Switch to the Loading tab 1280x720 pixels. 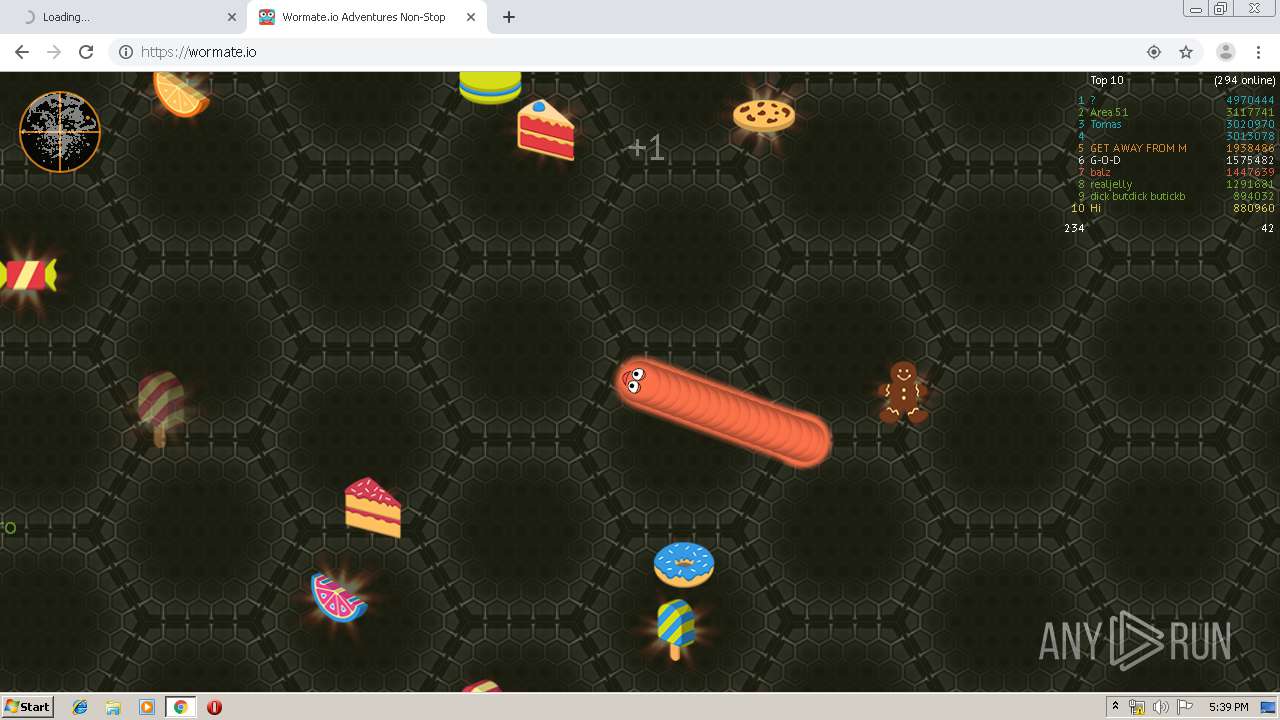(x=123, y=17)
